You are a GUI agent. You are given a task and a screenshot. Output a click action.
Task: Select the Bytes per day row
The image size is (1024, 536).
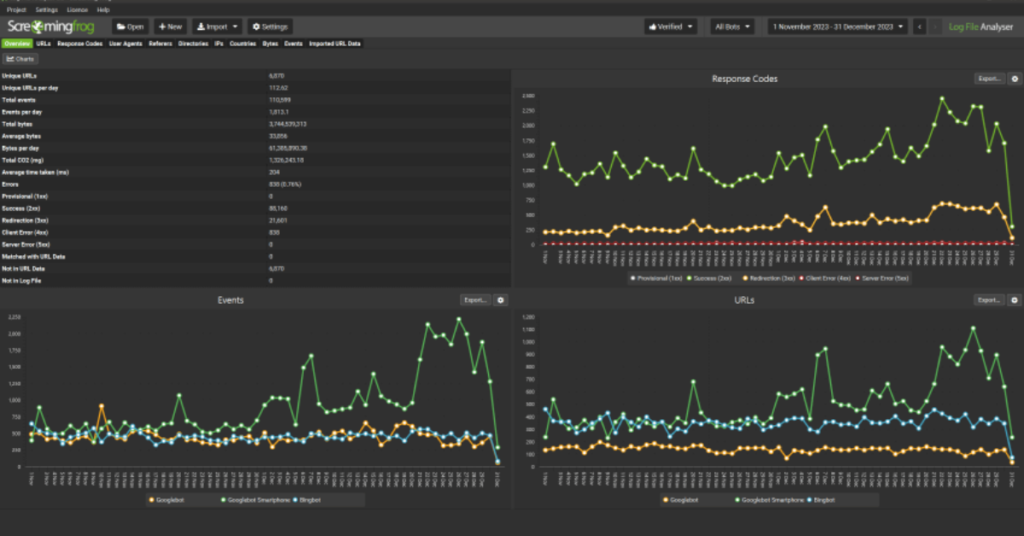click(255, 148)
